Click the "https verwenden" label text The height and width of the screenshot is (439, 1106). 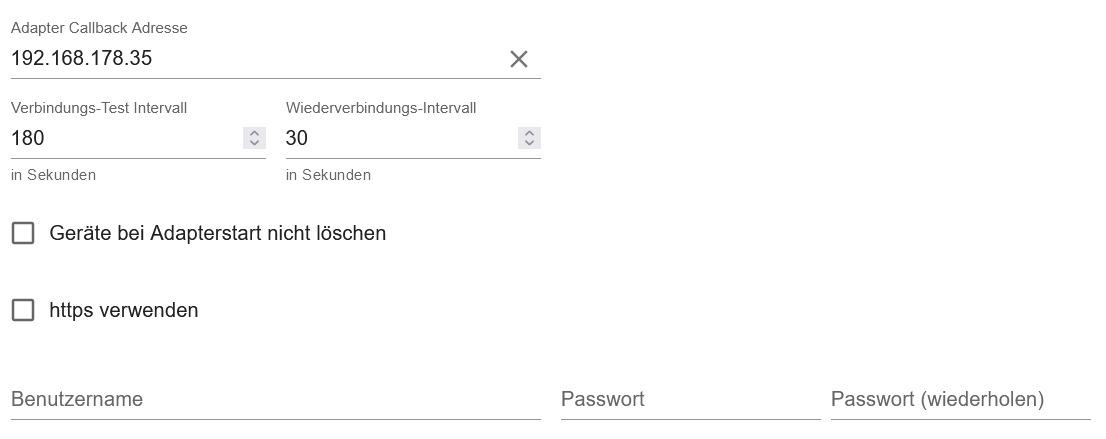pyautogui.click(x=124, y=310)
